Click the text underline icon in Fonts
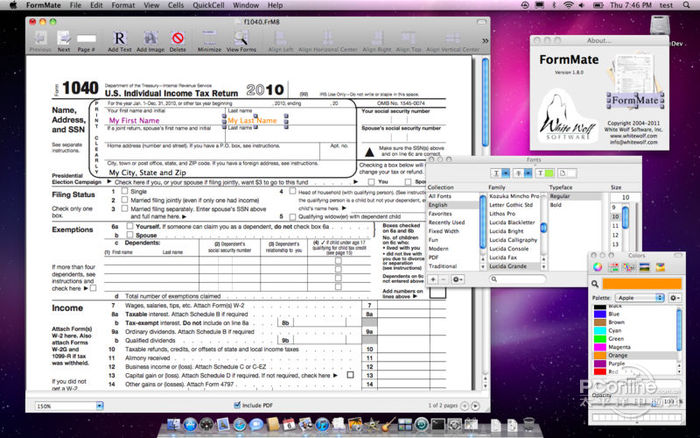Image resolution: width=700 pixels, height=438 pixels. pyautogui.click(x=500, y=173)
